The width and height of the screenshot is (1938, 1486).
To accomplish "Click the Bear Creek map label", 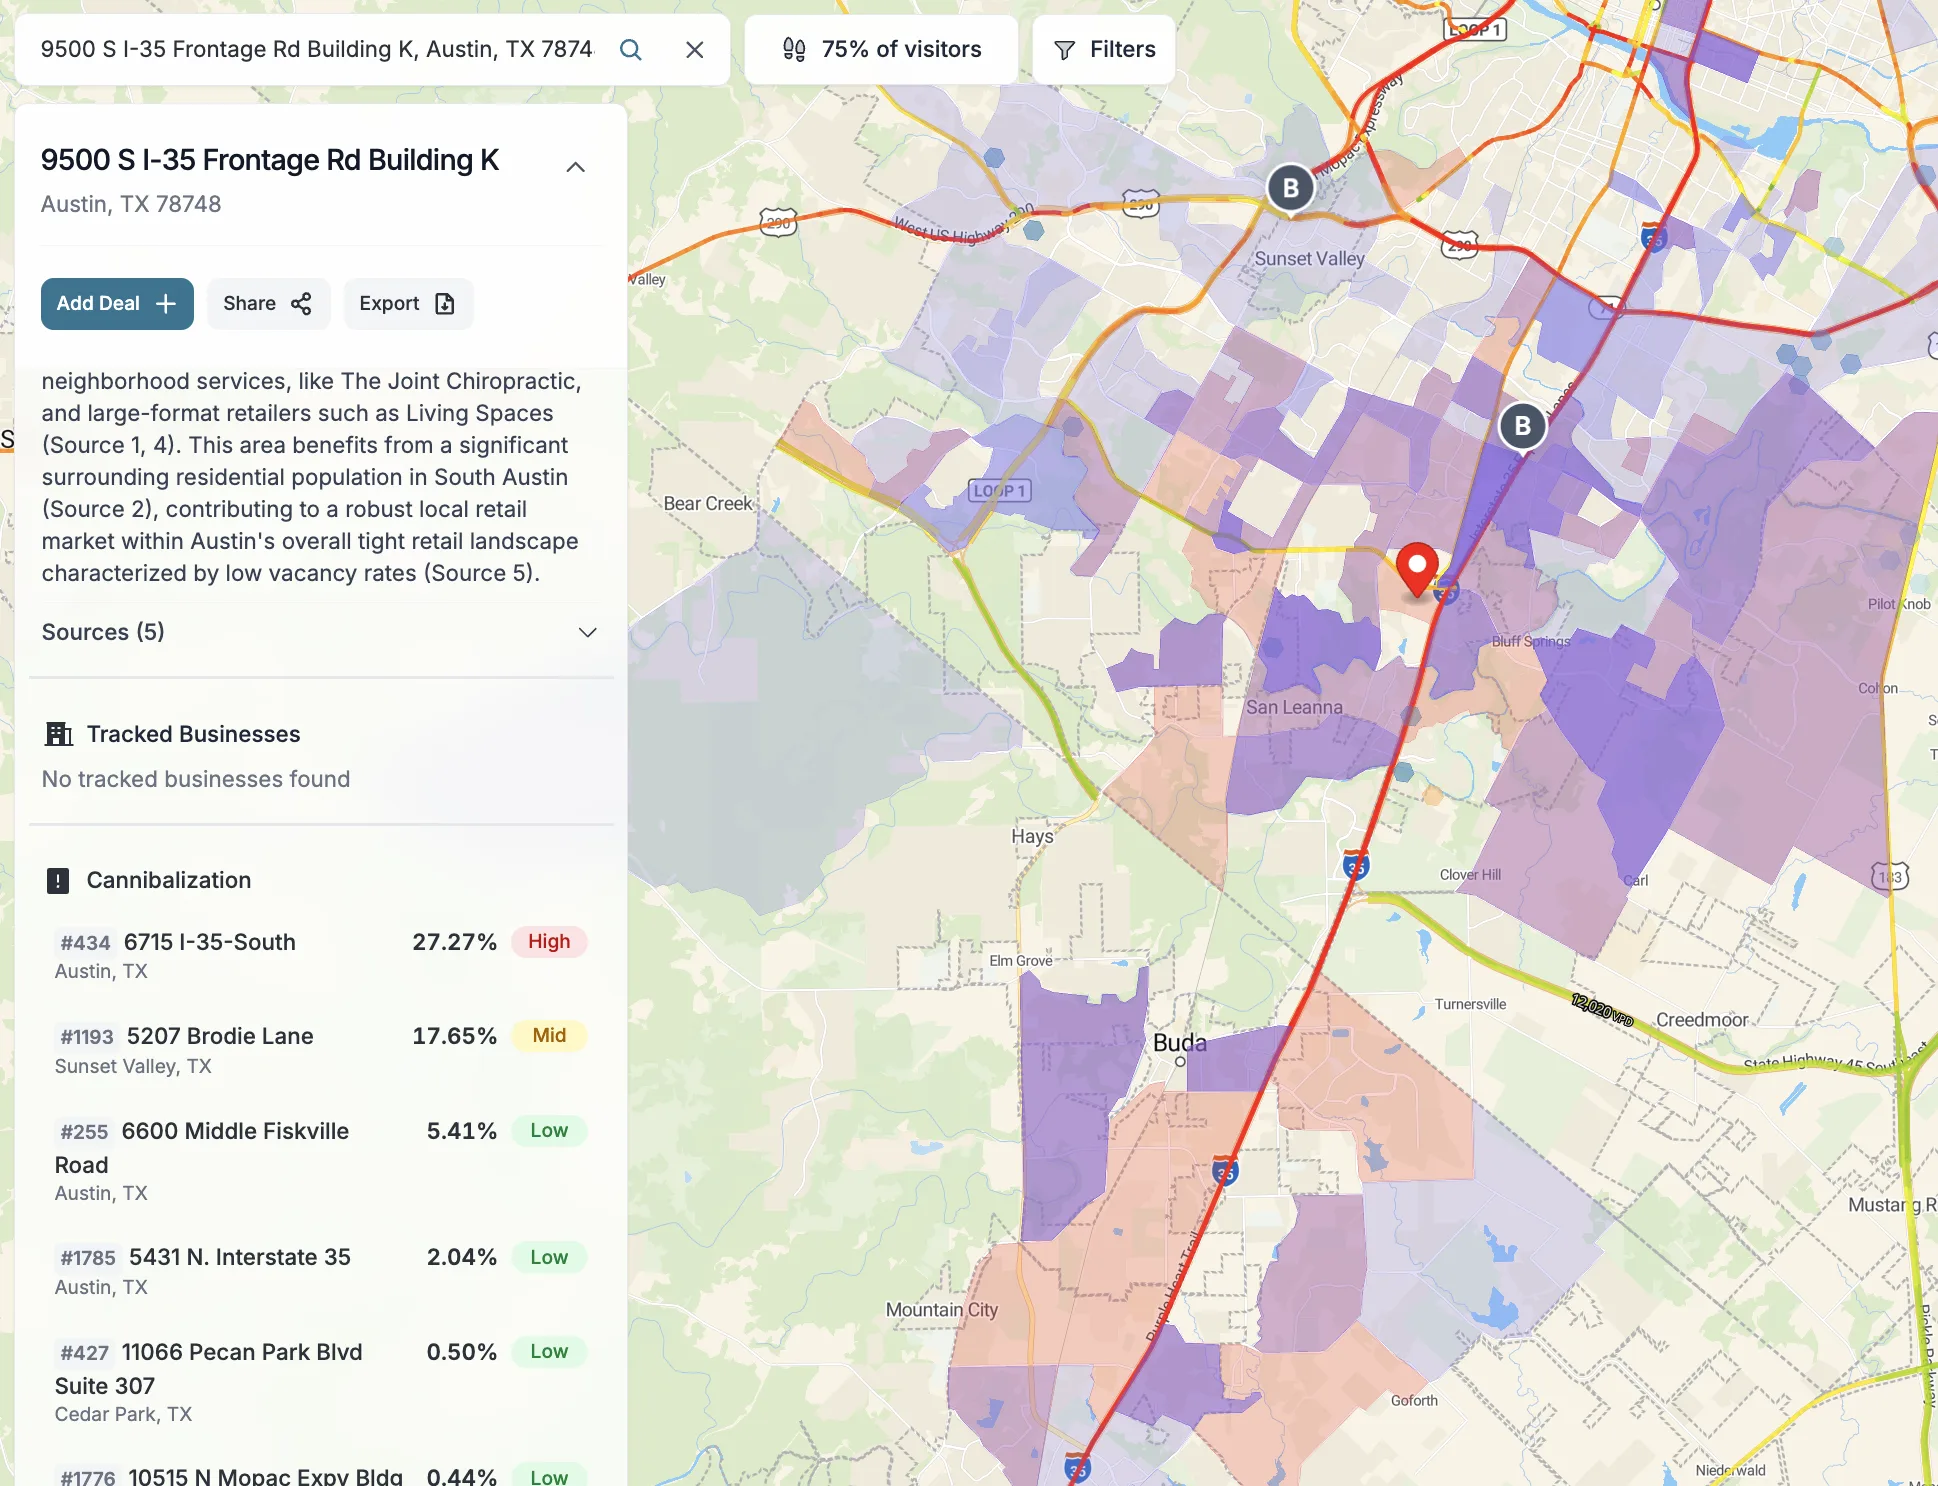I will point(708,504).
